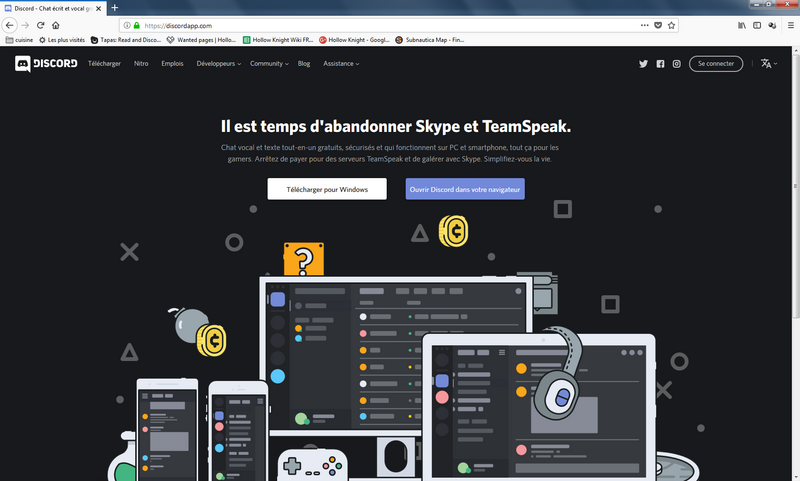Go to the Blog nav item
Screen dimensions: 800x481
point(304,64)
